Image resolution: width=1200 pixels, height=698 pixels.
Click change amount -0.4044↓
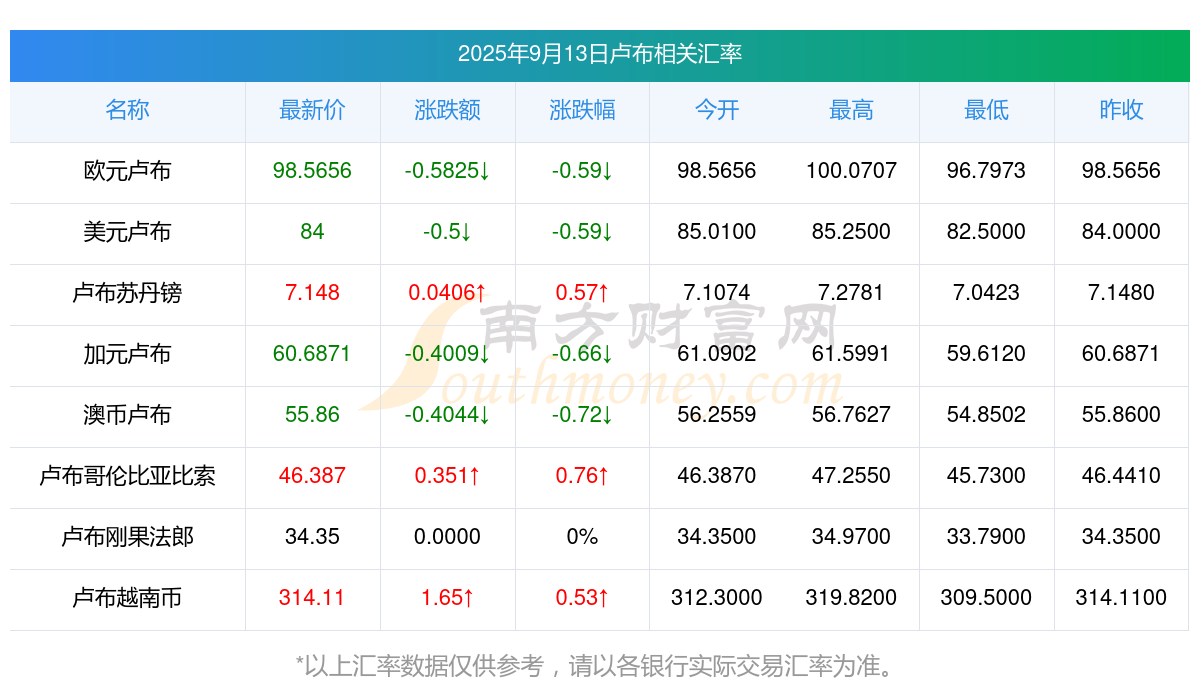pyautogui.click(x=447, y=415)
